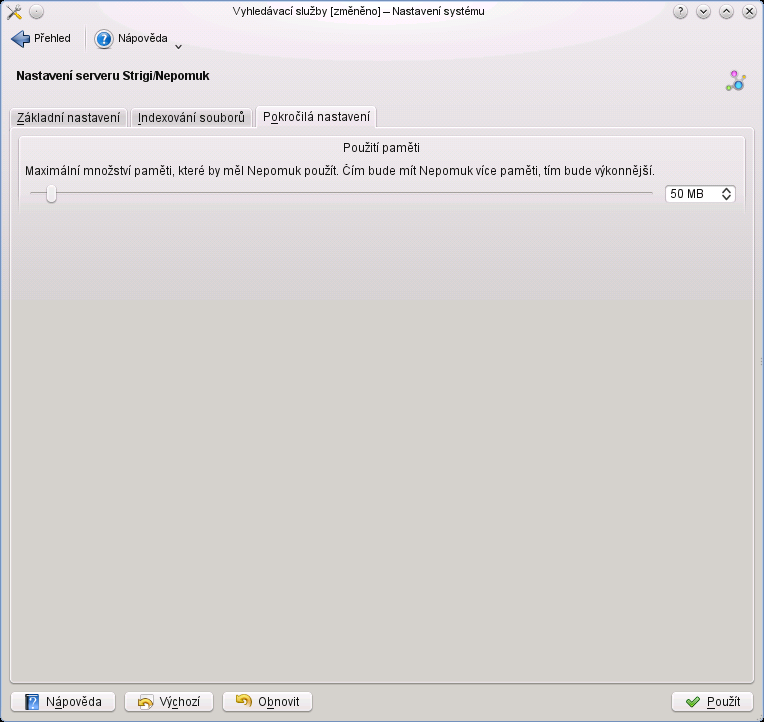Click the Nápověda button at bottom left
Viewport: 764px width, 722px height.
click(x=63, y=702)
